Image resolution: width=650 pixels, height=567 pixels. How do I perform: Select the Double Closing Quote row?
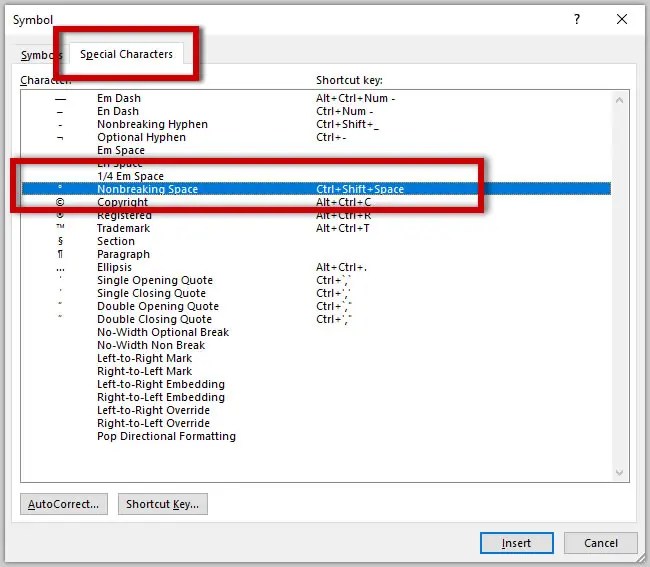(316, 319)
